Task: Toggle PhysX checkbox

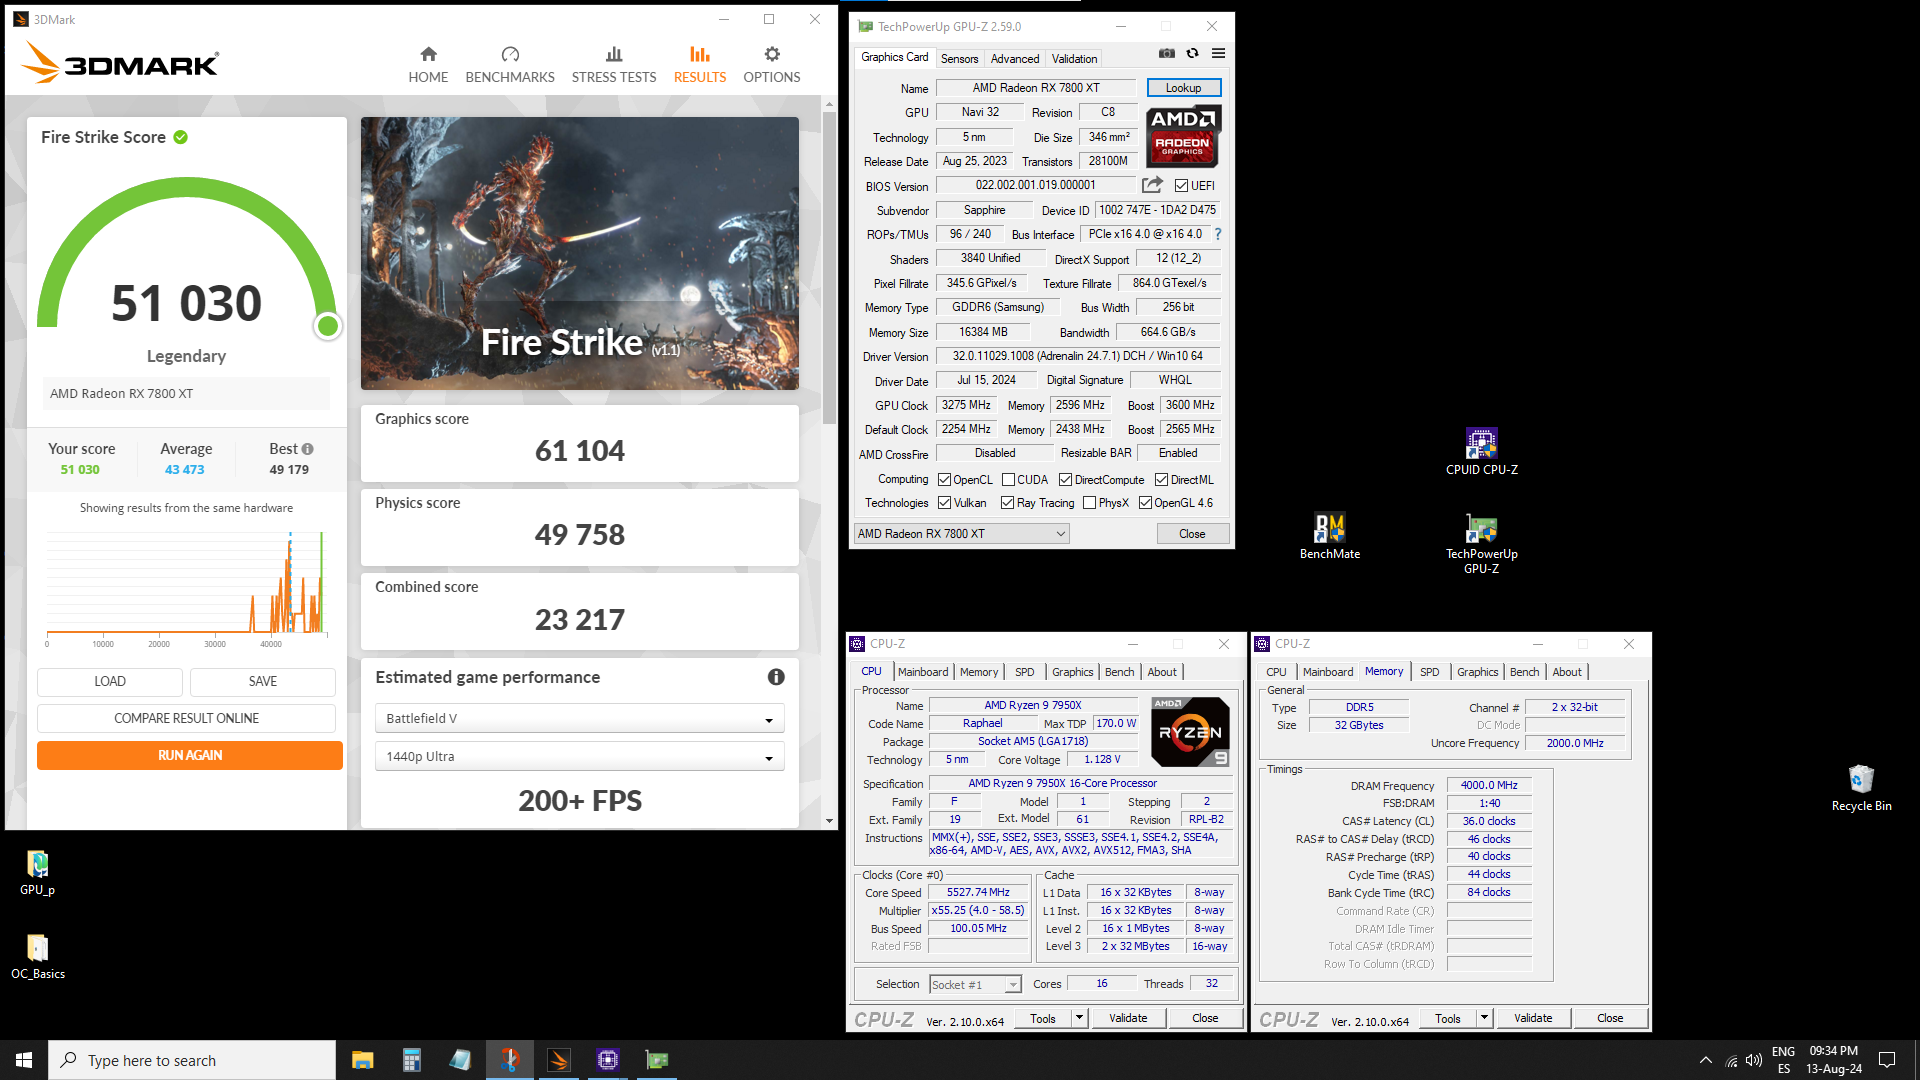Action: click(1089, 503)
